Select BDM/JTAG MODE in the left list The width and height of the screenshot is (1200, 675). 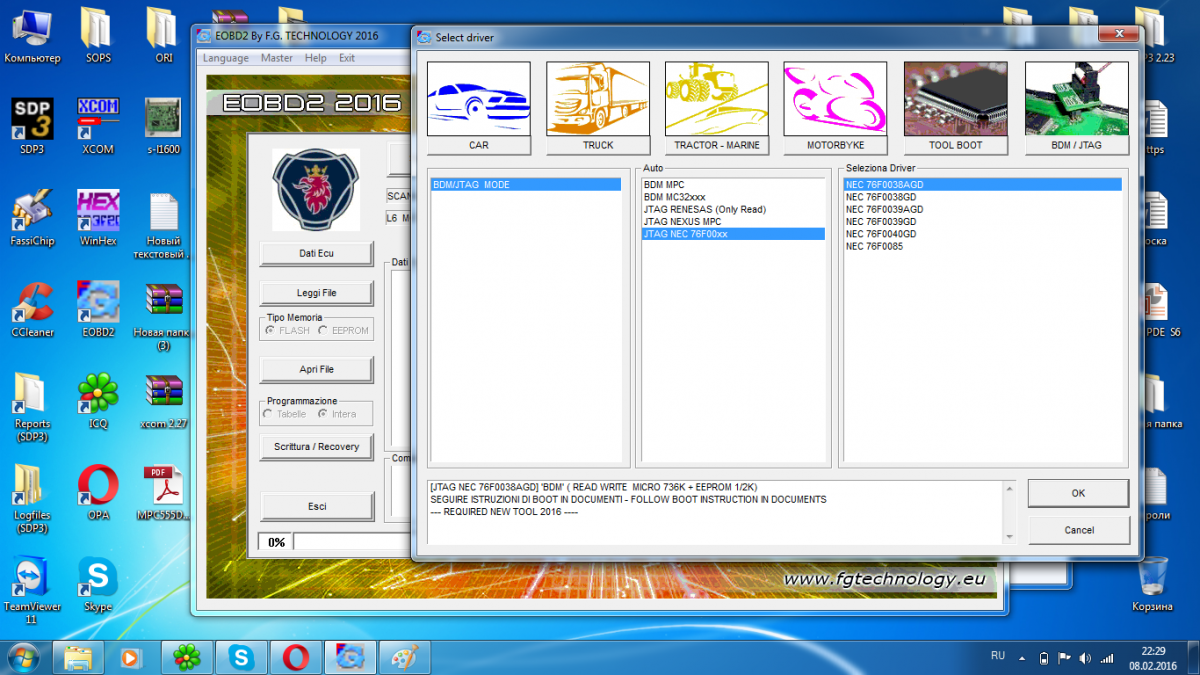pyautogui.click(x=526, y=185)
